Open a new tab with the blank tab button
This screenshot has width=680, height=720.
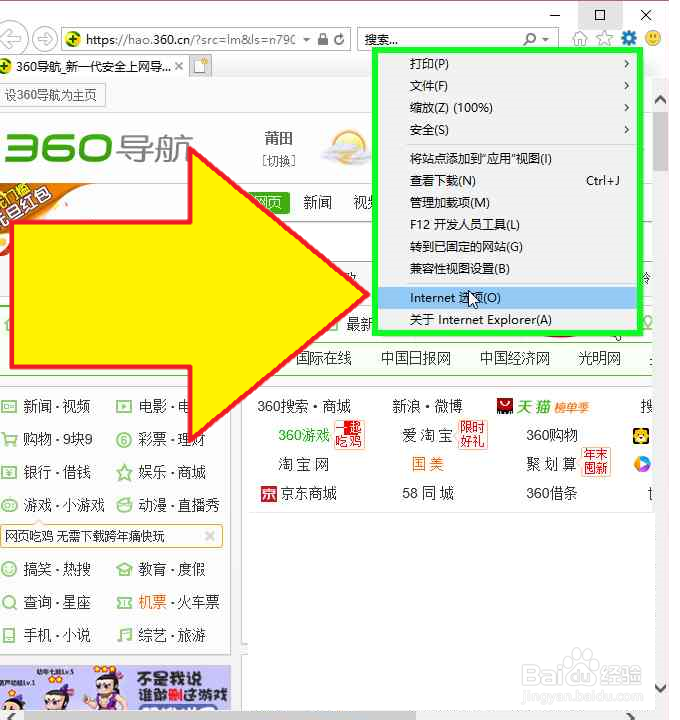pos(200,66)
